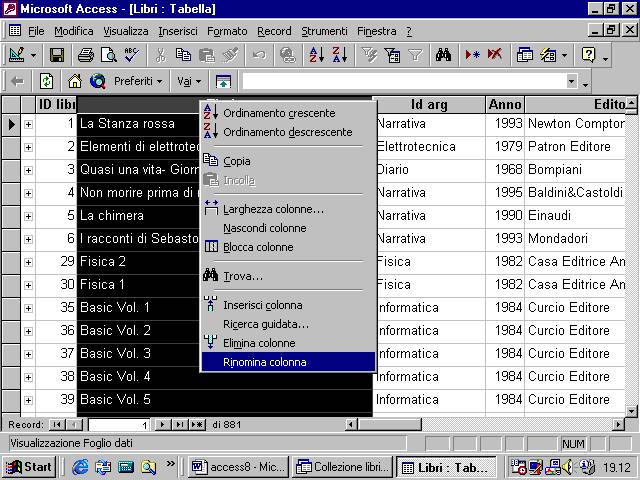The height and width of the screenshot is (480, 640).
Task: Open the Strumenti menu
Action: tap(324, 31)
